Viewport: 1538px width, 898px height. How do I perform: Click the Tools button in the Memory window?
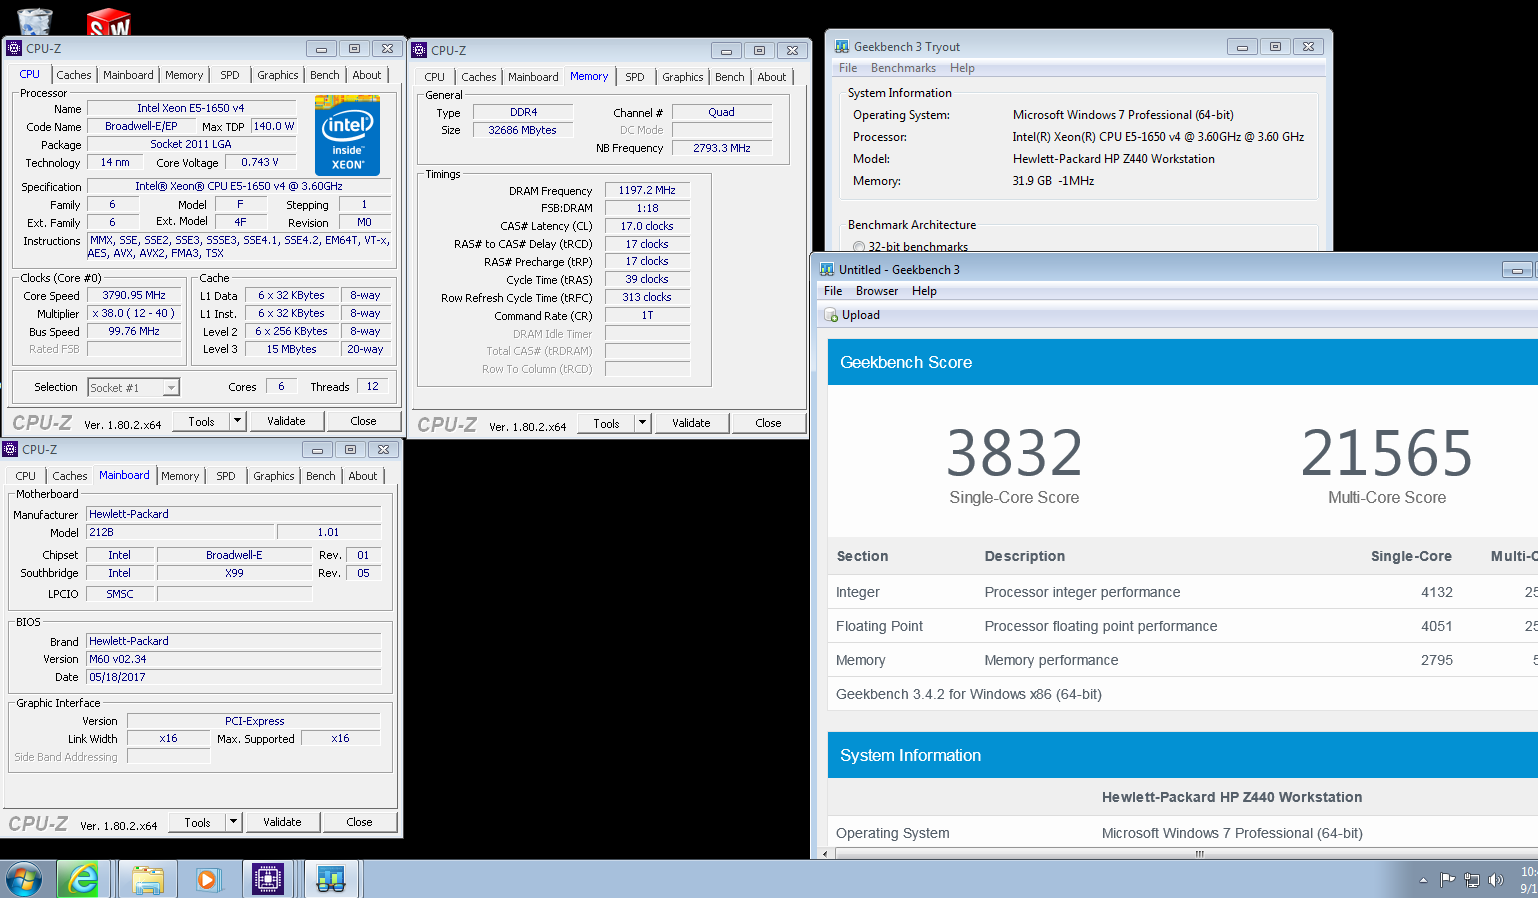tap(607, 423)
